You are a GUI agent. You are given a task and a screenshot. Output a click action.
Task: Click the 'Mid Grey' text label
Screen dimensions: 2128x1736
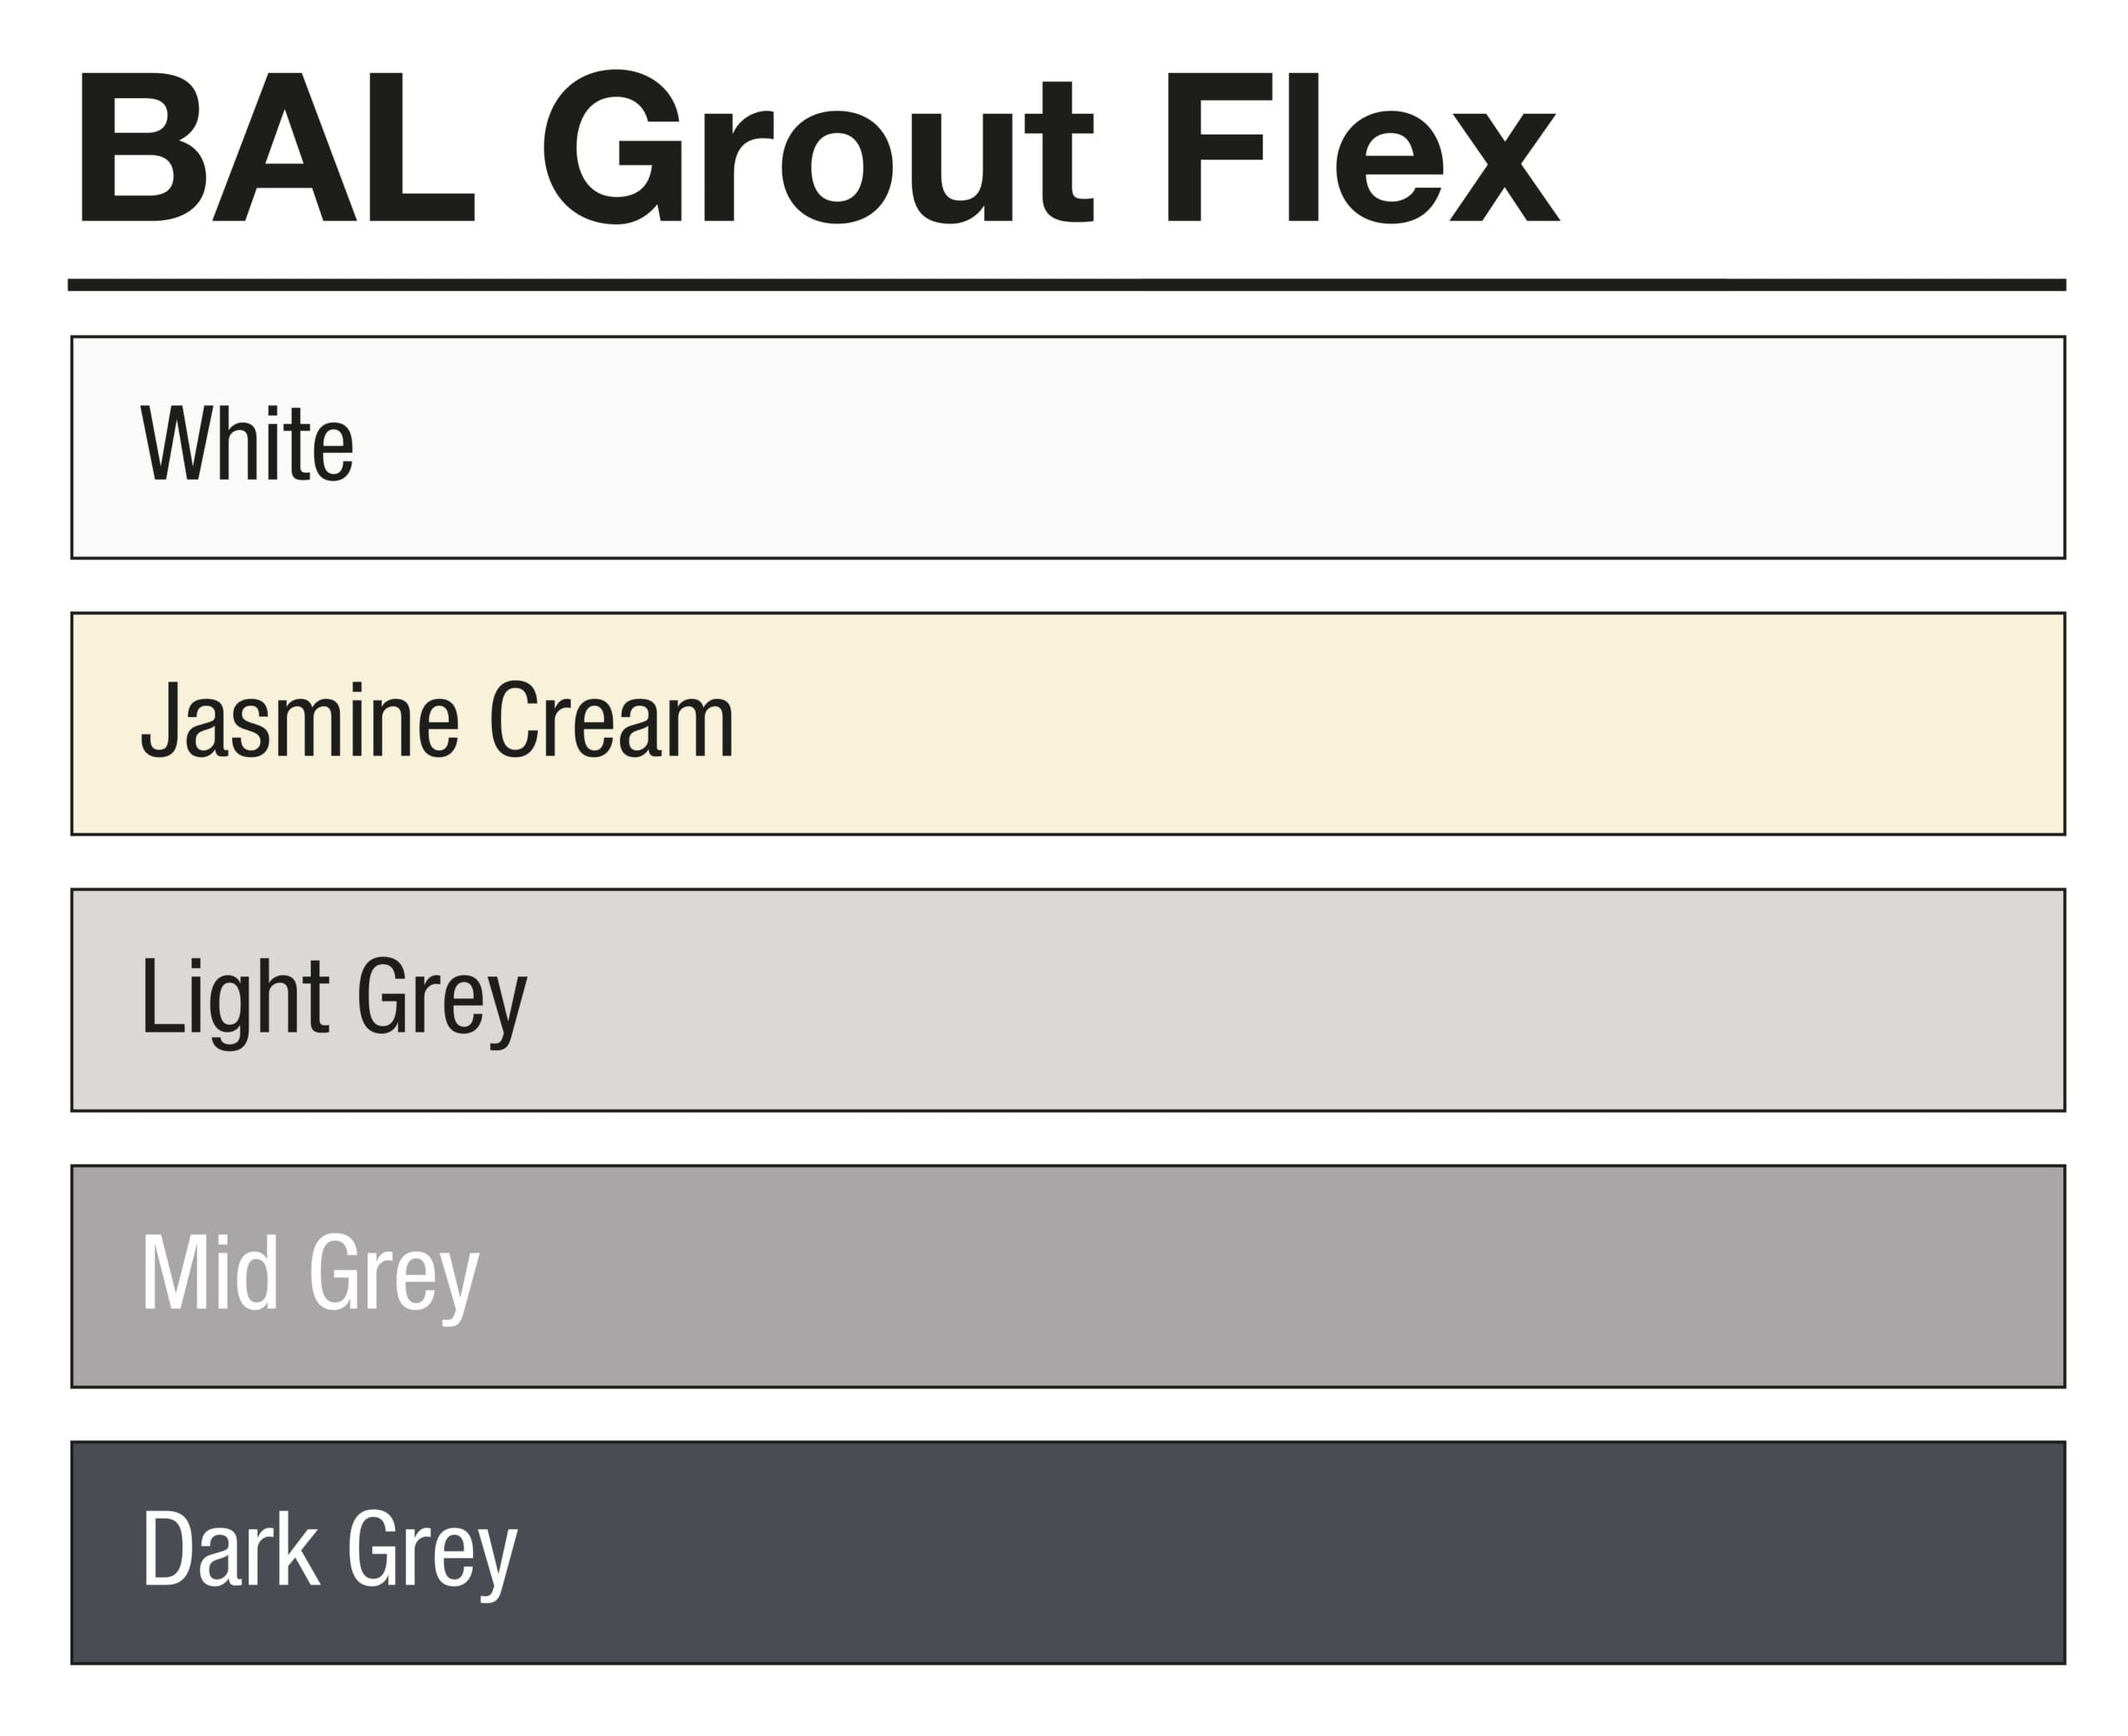[310, 1273]
